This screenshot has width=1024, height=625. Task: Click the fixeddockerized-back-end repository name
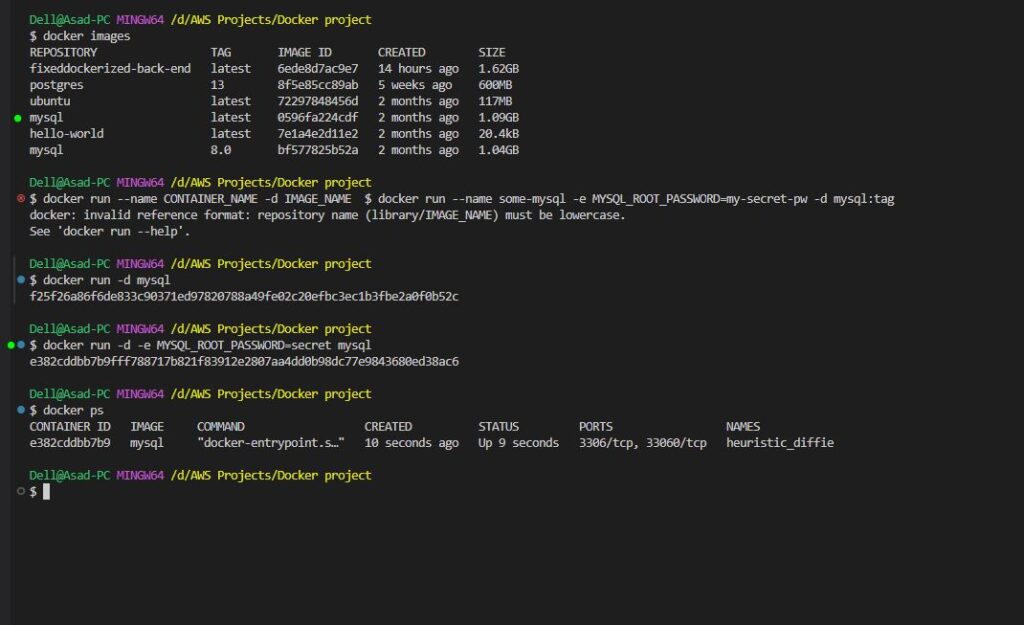(x=110, y=69)
